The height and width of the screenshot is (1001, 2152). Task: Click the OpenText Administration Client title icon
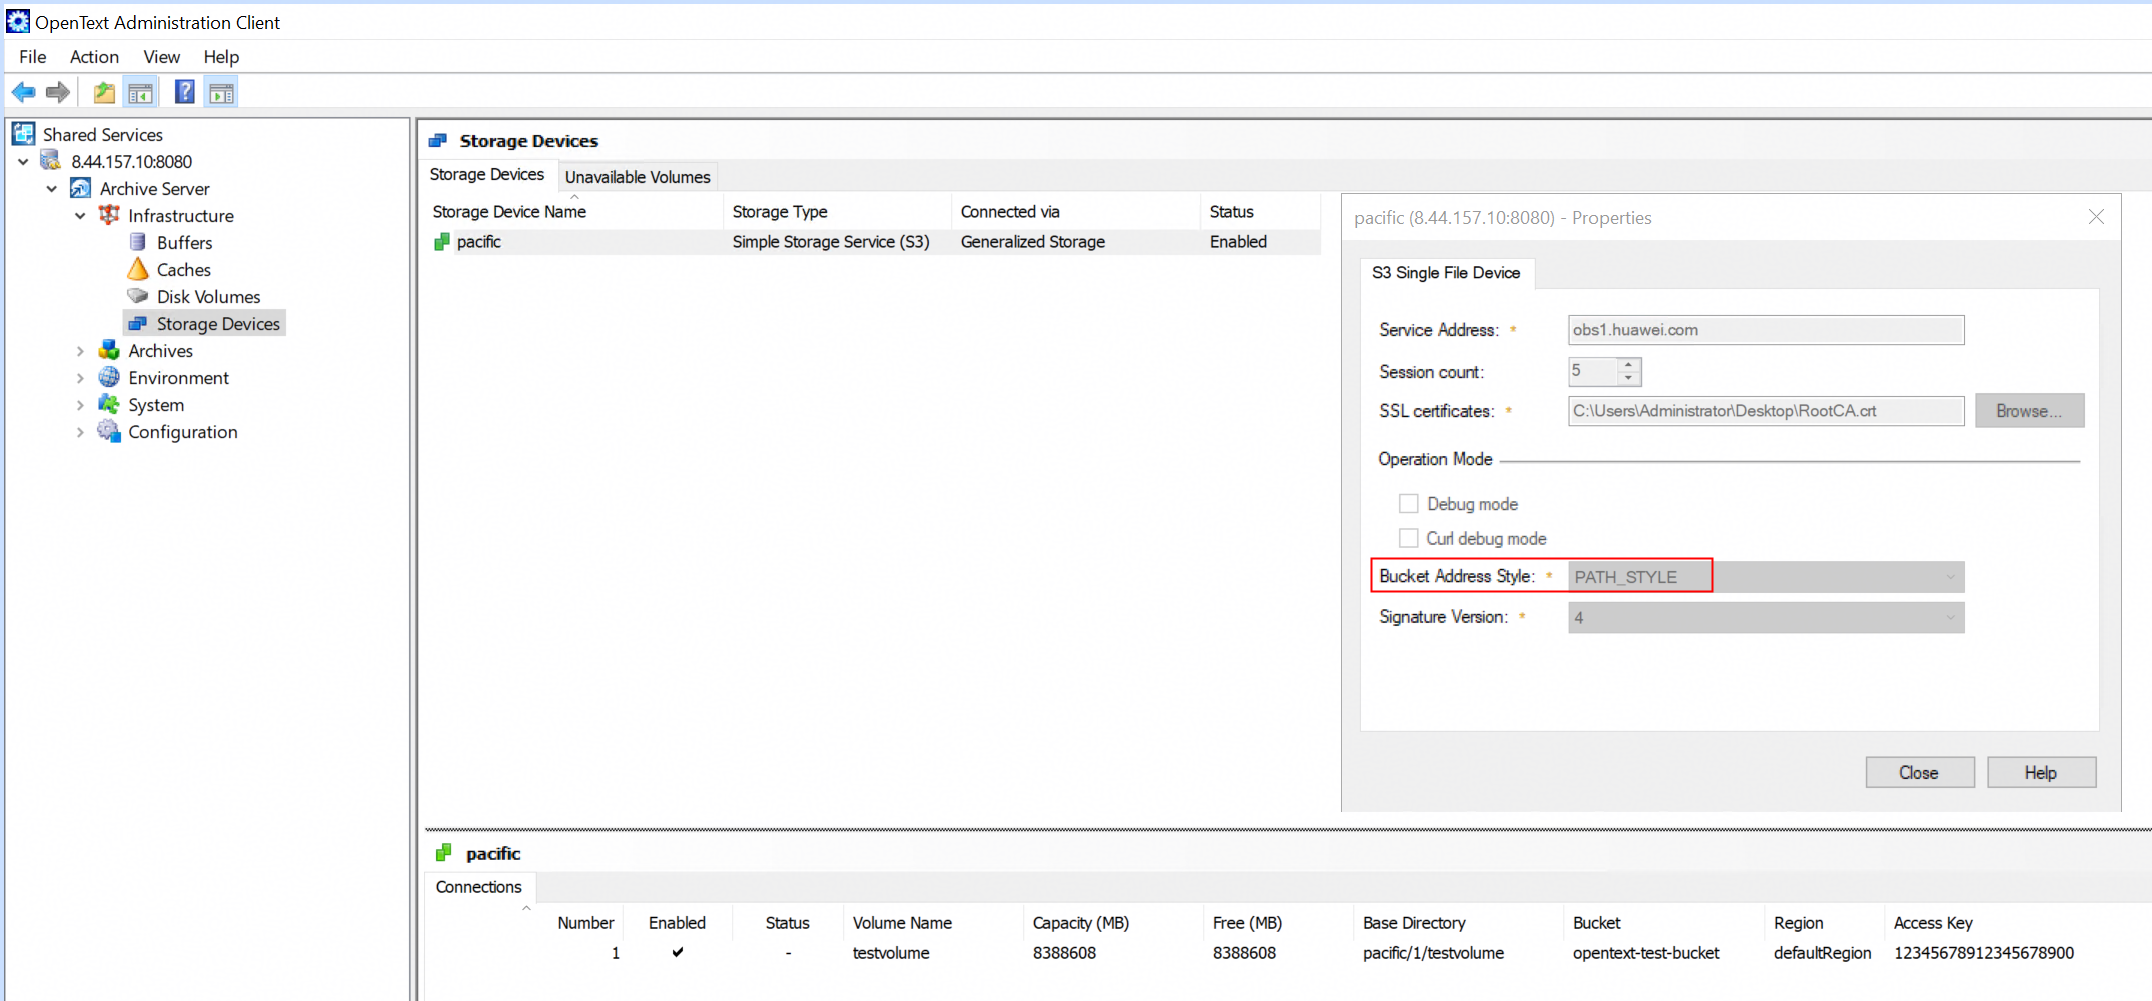click(18, 21)
